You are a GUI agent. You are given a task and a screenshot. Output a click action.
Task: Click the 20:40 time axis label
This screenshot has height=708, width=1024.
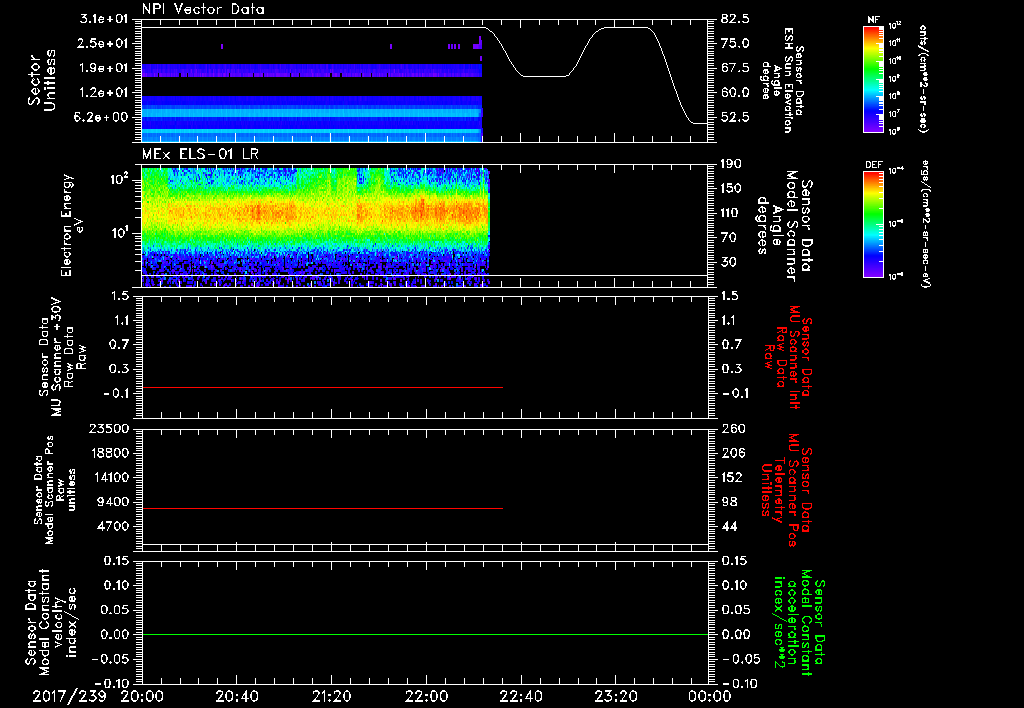coord(236,696)
